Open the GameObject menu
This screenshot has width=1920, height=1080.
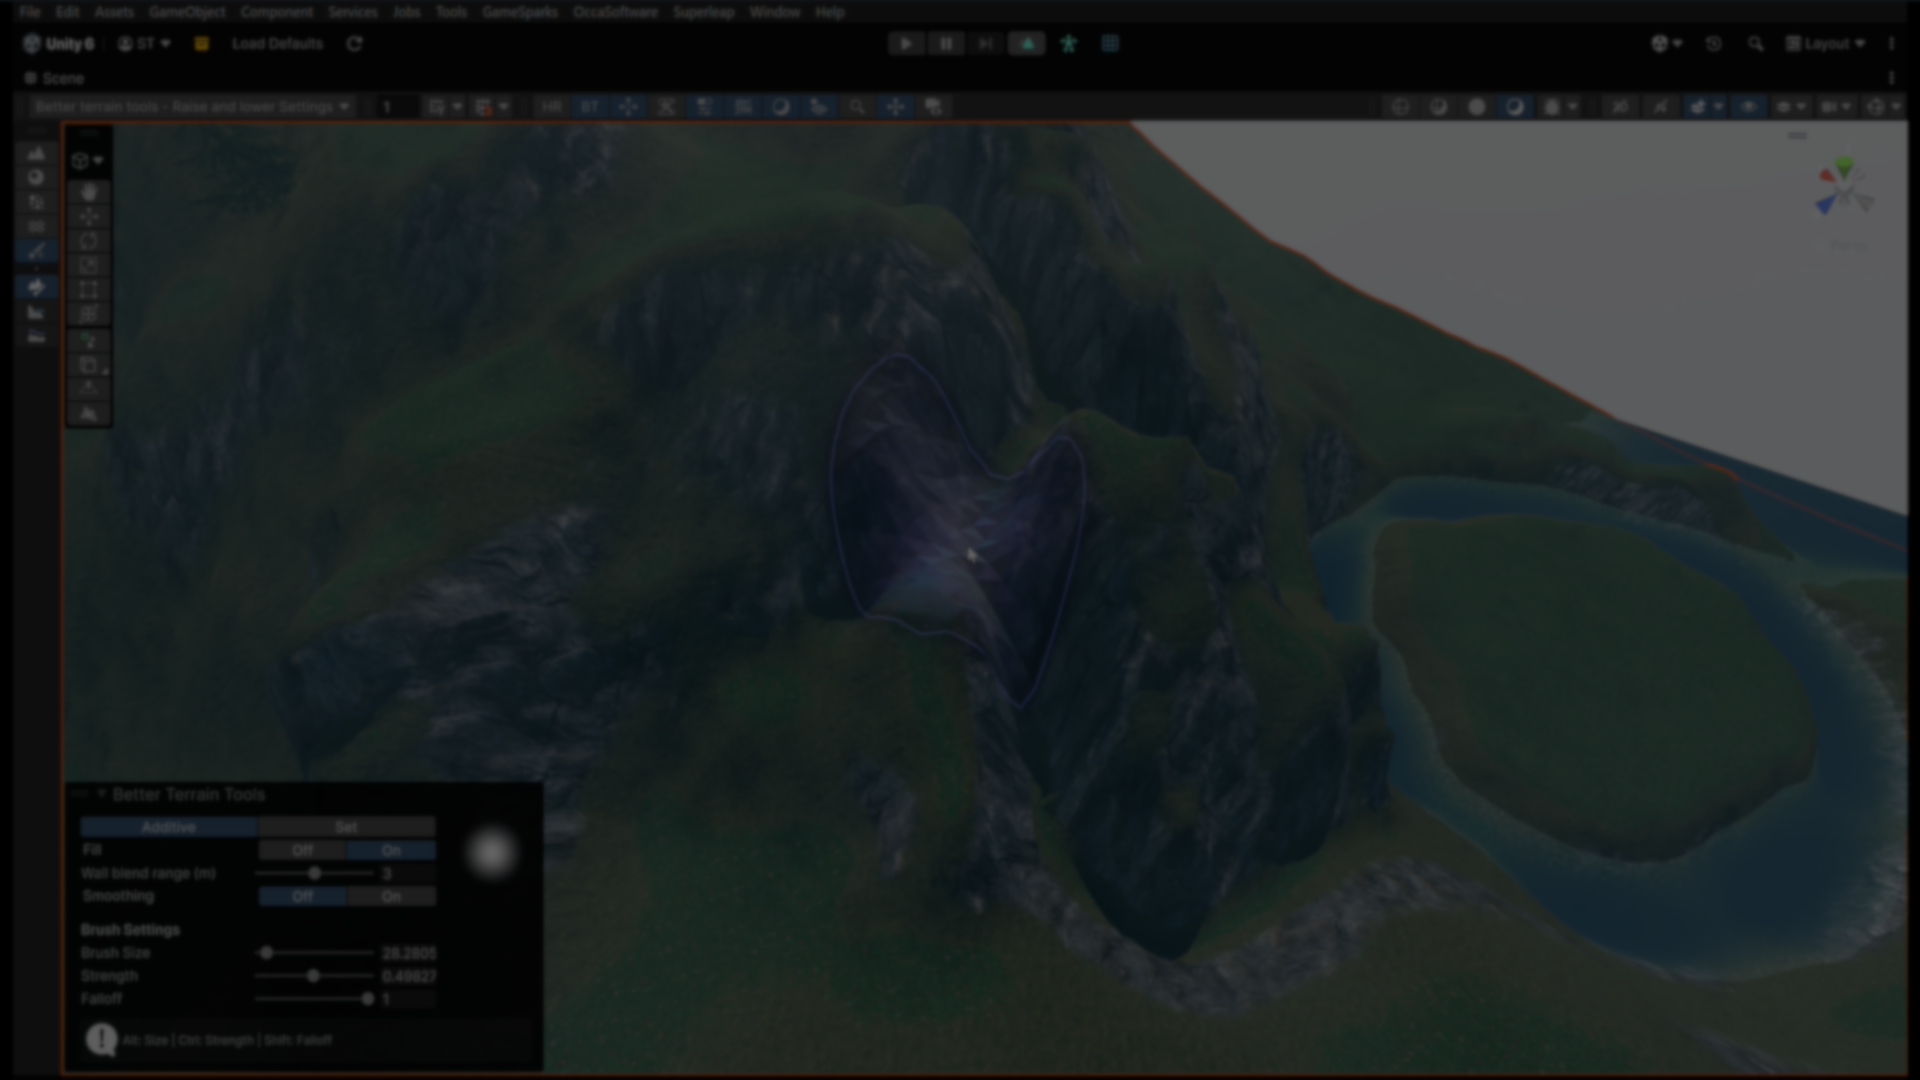[187, 12]
